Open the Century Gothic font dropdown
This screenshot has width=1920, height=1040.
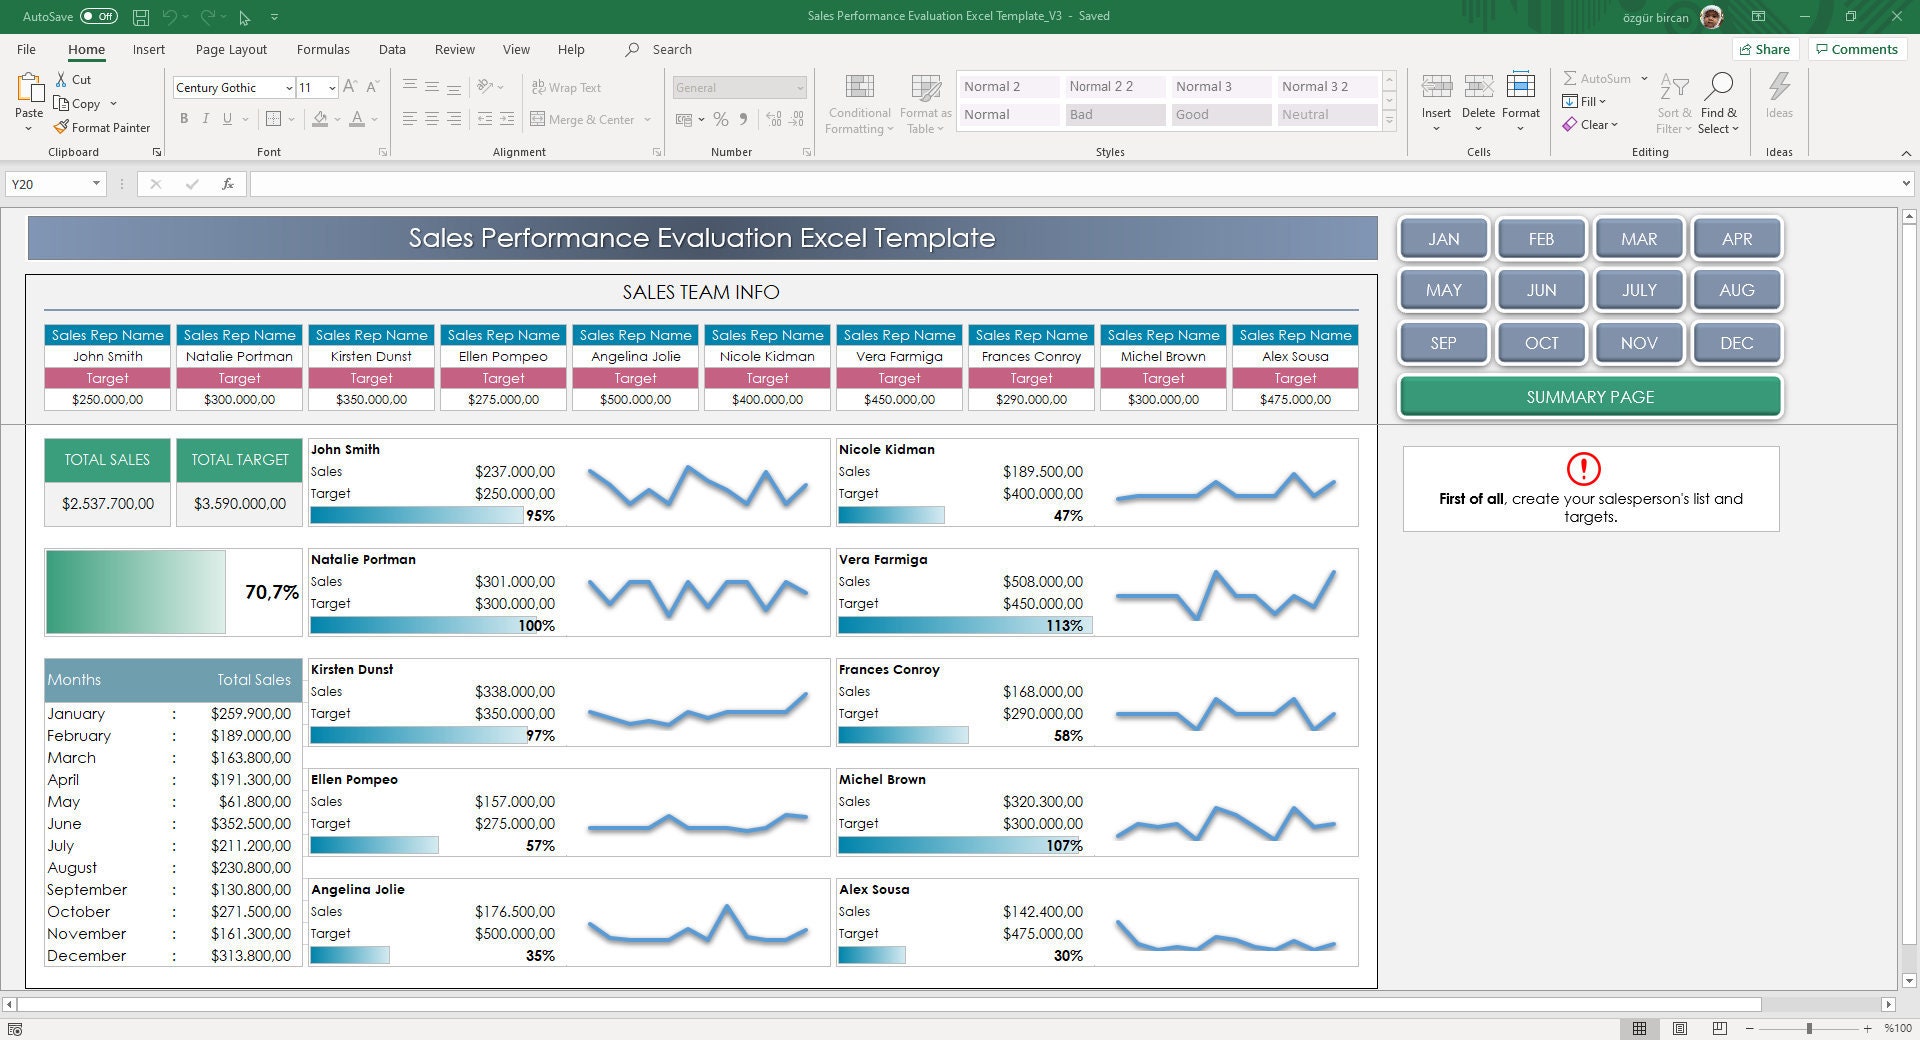[x=288, y=88]
